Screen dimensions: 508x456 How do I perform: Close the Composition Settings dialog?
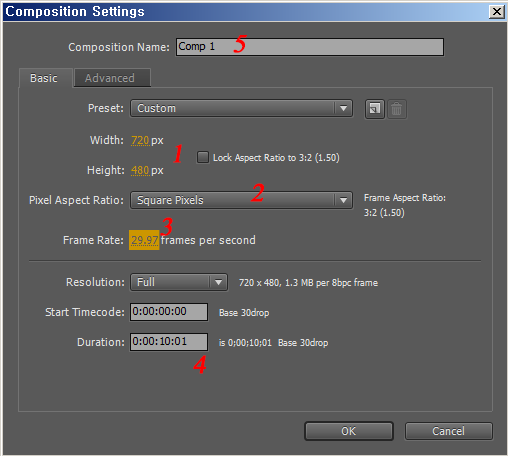coord(496,12)
